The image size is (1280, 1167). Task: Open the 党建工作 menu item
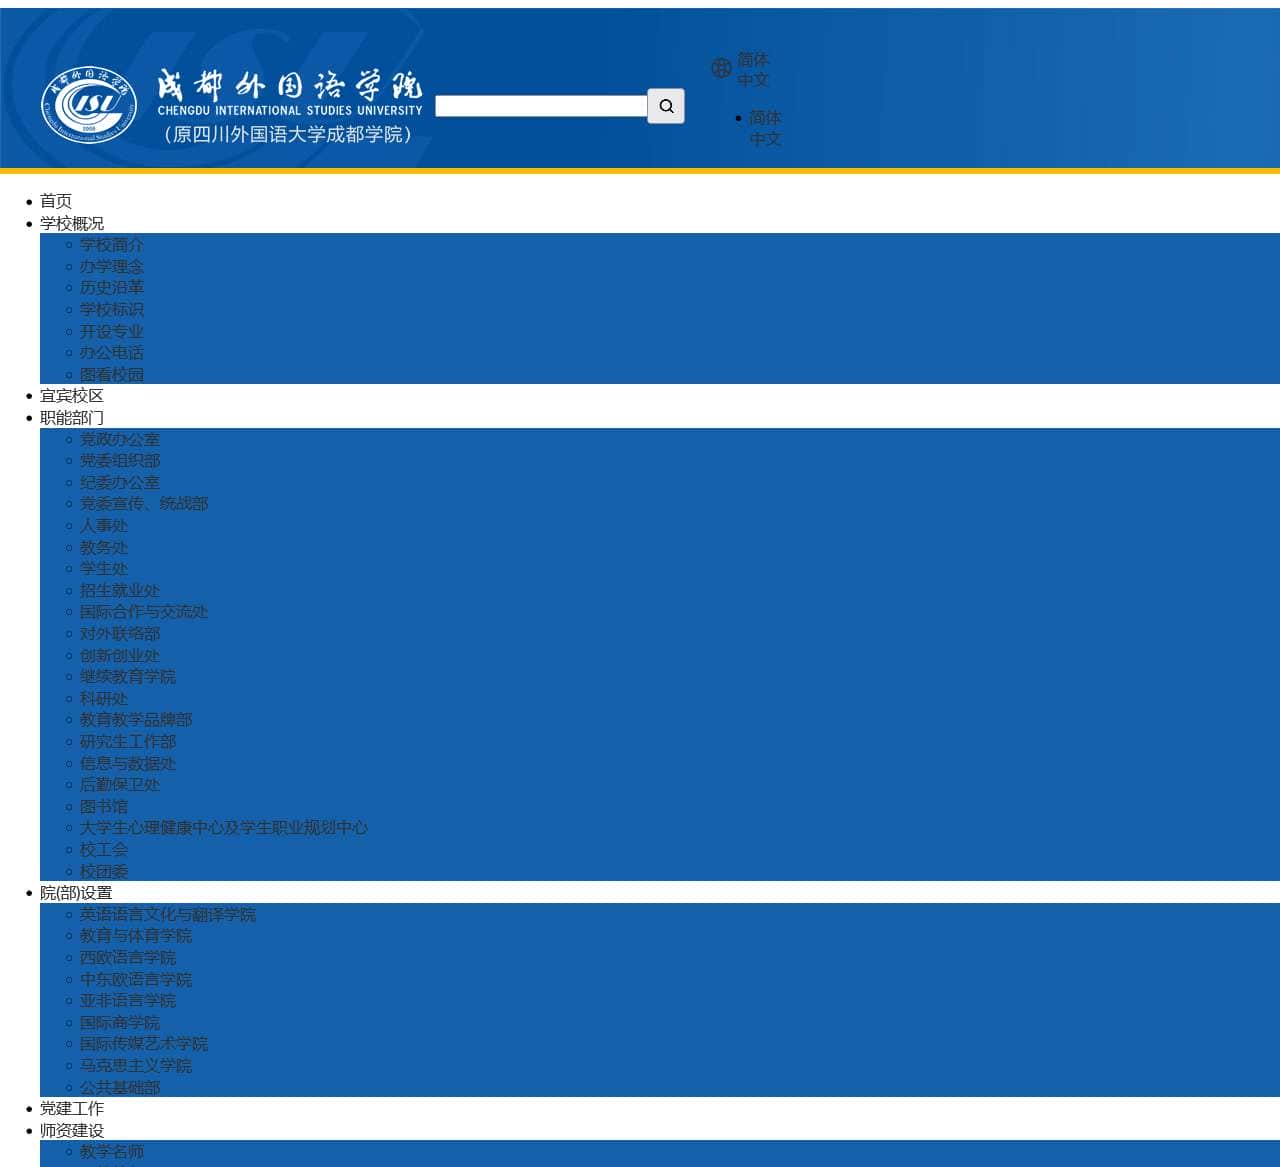tap(72, 1109)
